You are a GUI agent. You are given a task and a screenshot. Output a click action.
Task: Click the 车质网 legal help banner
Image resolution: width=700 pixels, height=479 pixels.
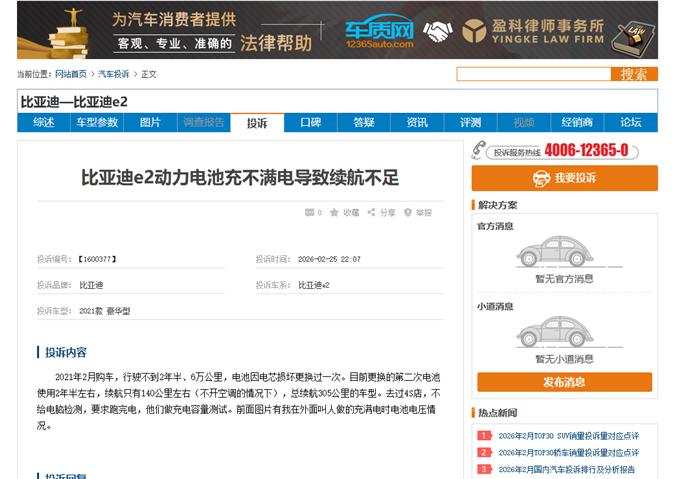[x=337, y=30]
